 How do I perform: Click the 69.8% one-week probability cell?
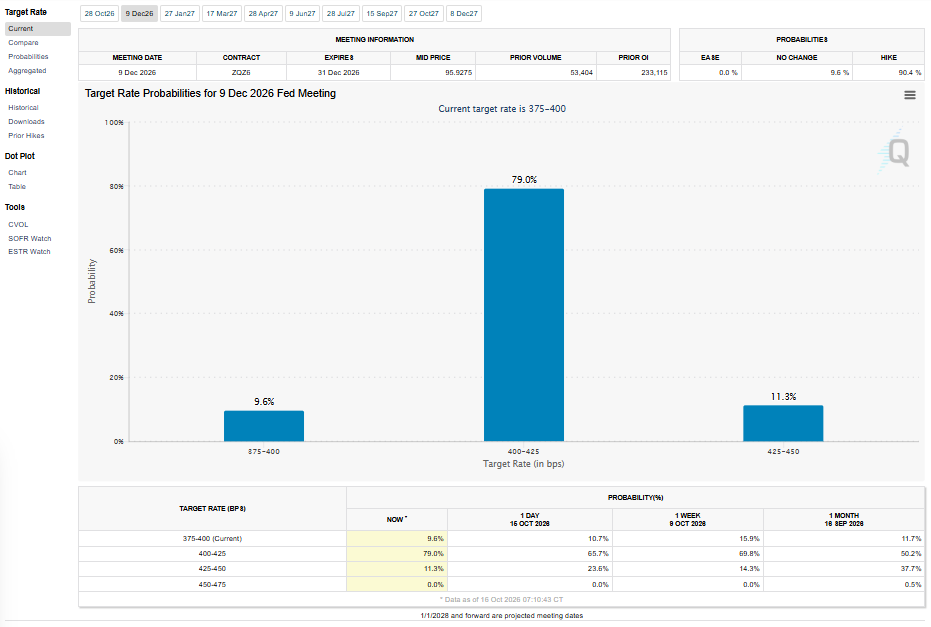[x=688, y=553]
